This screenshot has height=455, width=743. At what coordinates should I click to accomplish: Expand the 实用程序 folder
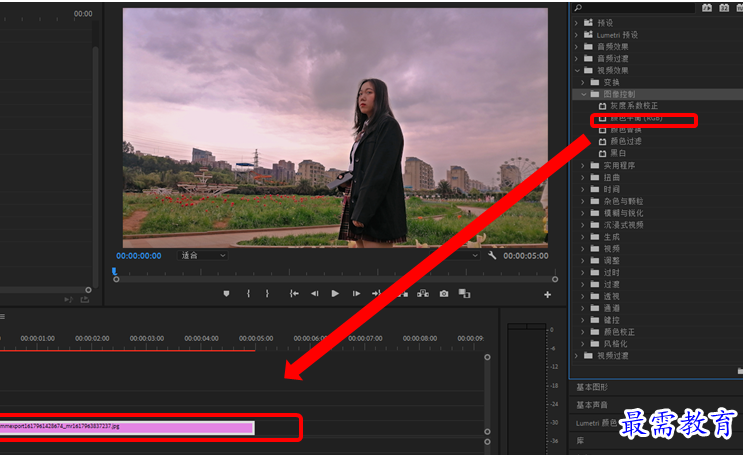pos(583,165)
